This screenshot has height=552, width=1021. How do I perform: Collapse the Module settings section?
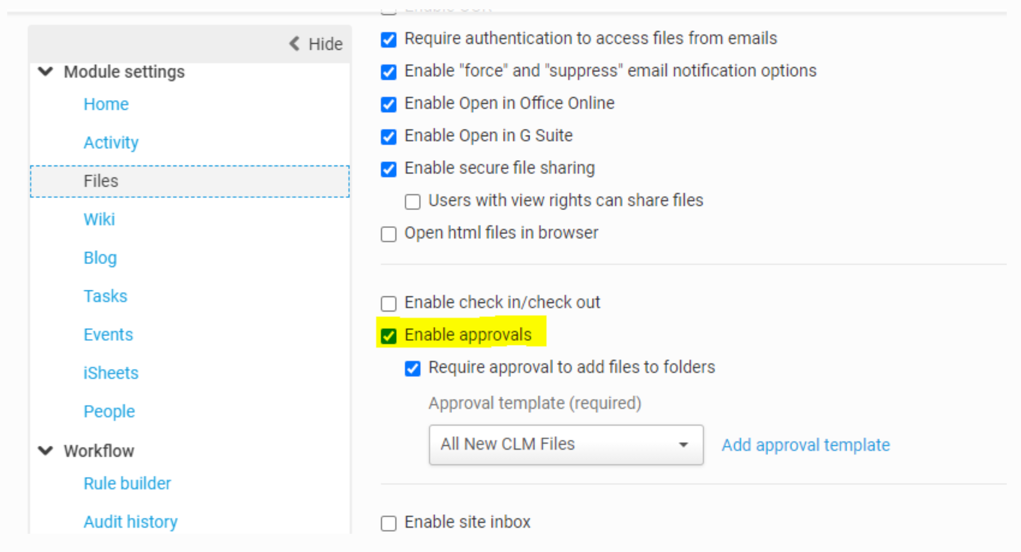click(45, 72)
